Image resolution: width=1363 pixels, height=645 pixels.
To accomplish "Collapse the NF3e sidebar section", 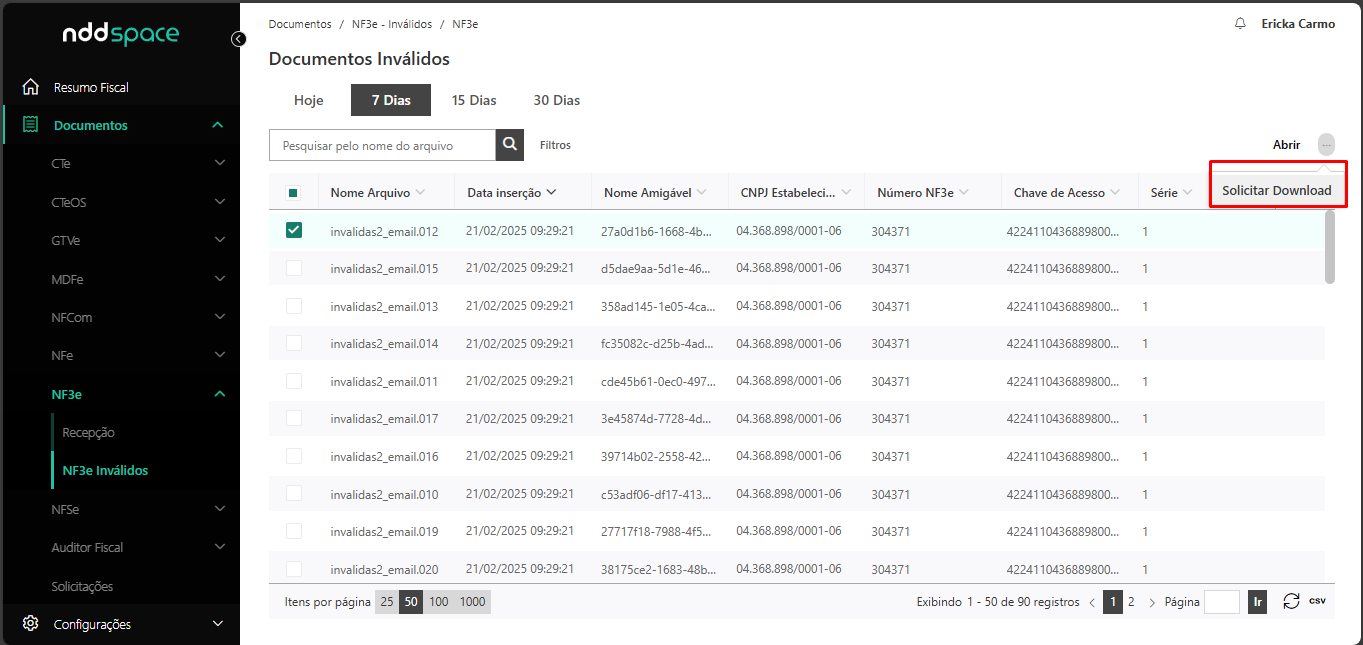I will [220, 394].
